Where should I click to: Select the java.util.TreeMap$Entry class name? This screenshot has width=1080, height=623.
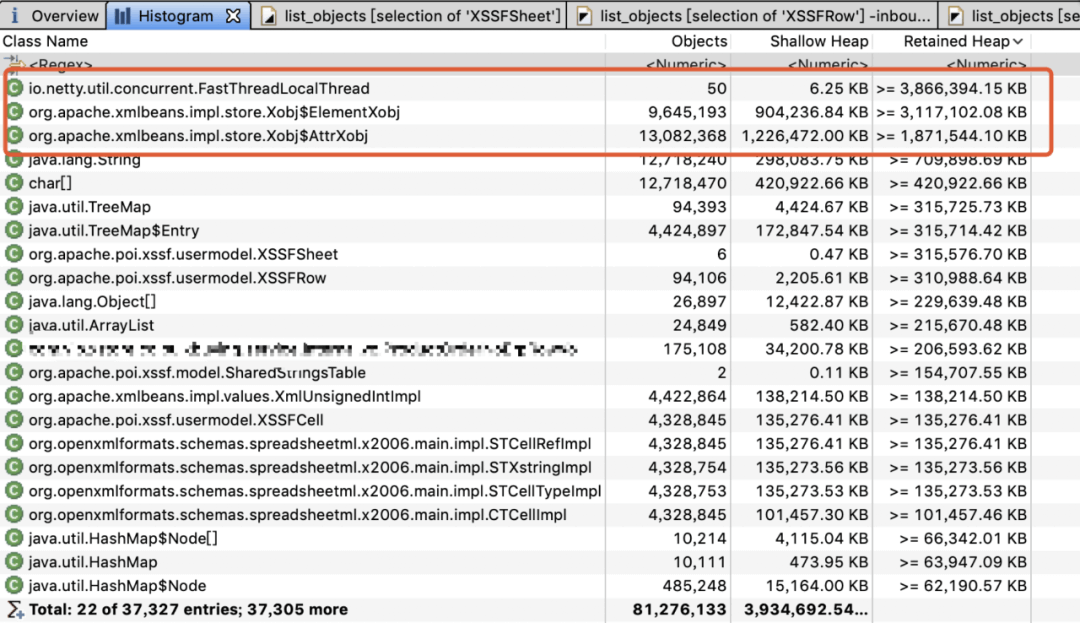114,230
